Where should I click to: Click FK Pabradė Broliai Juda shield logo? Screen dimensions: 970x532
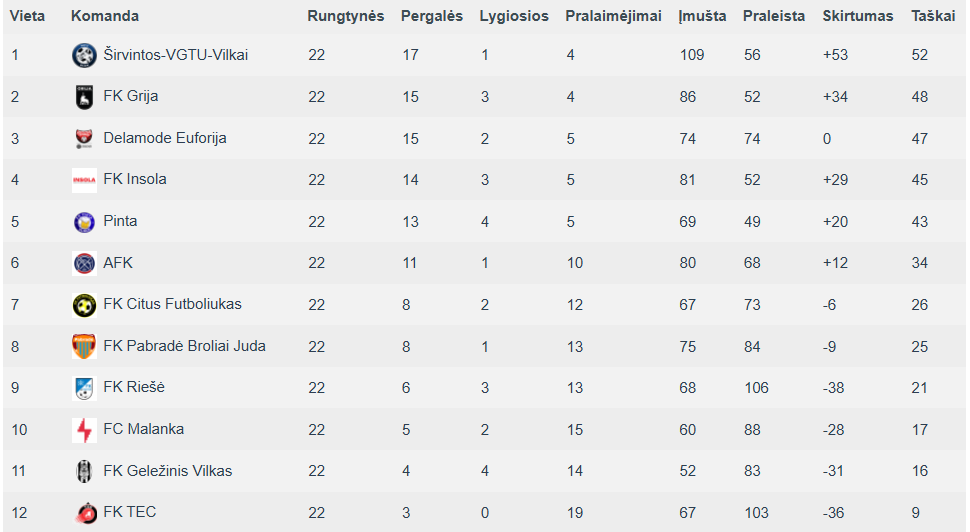point(84,346)
